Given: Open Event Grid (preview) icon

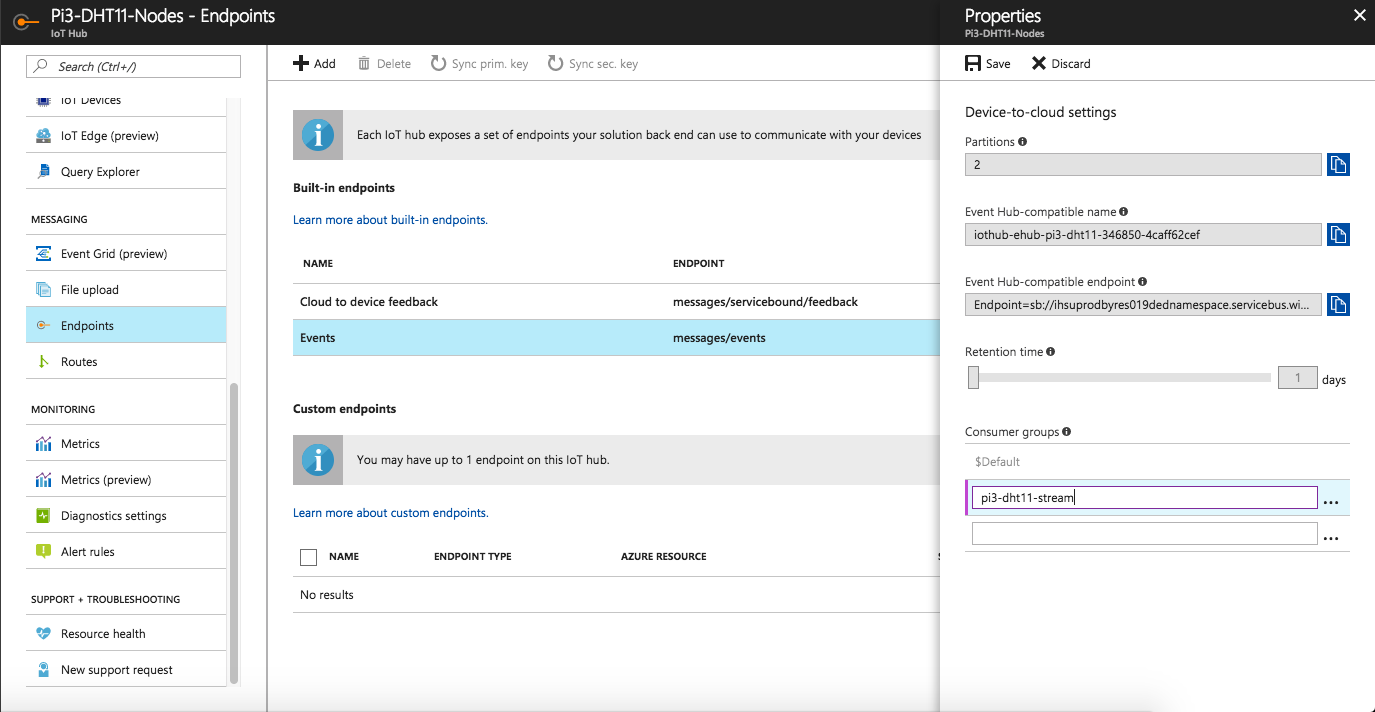Looking at the screenshot, I should click(43, 254).
